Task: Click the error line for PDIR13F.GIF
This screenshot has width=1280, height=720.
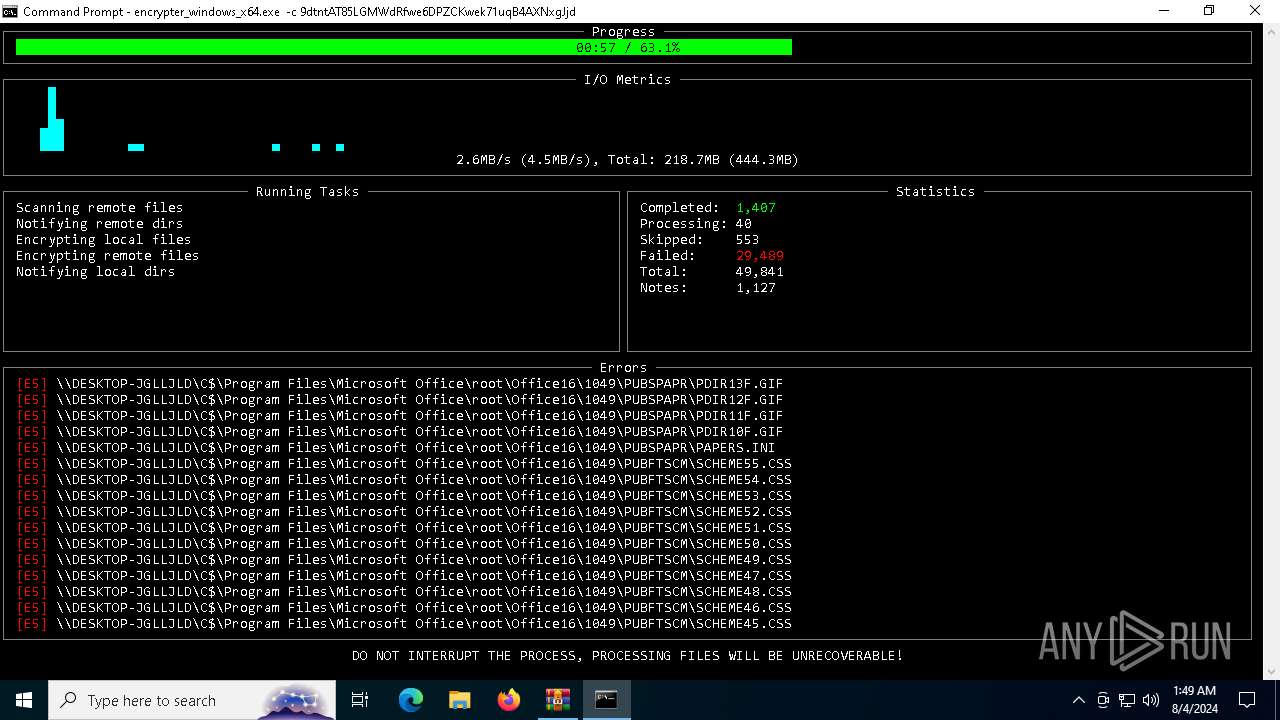Action: click(400, 384)
